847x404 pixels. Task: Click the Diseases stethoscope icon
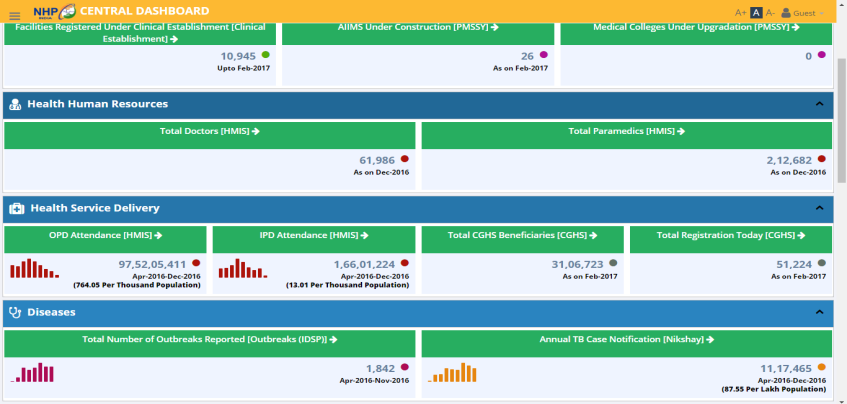coord(15,312)
